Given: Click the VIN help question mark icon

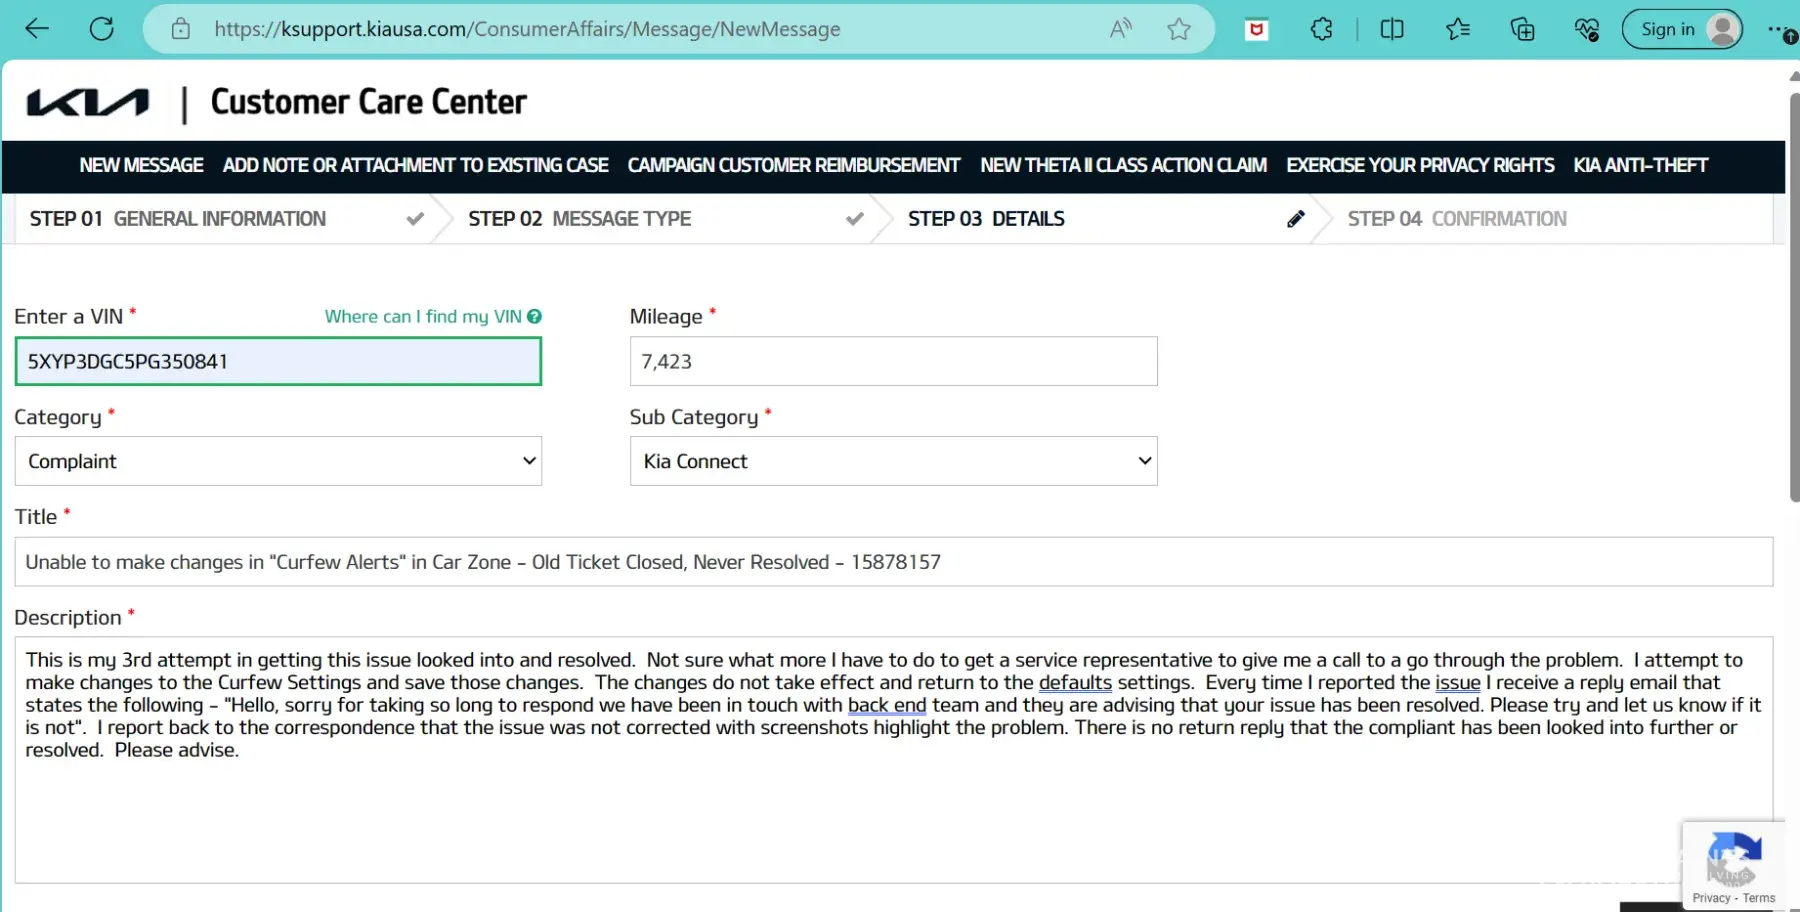Looking at the screenshot, I should coord(535,316).
